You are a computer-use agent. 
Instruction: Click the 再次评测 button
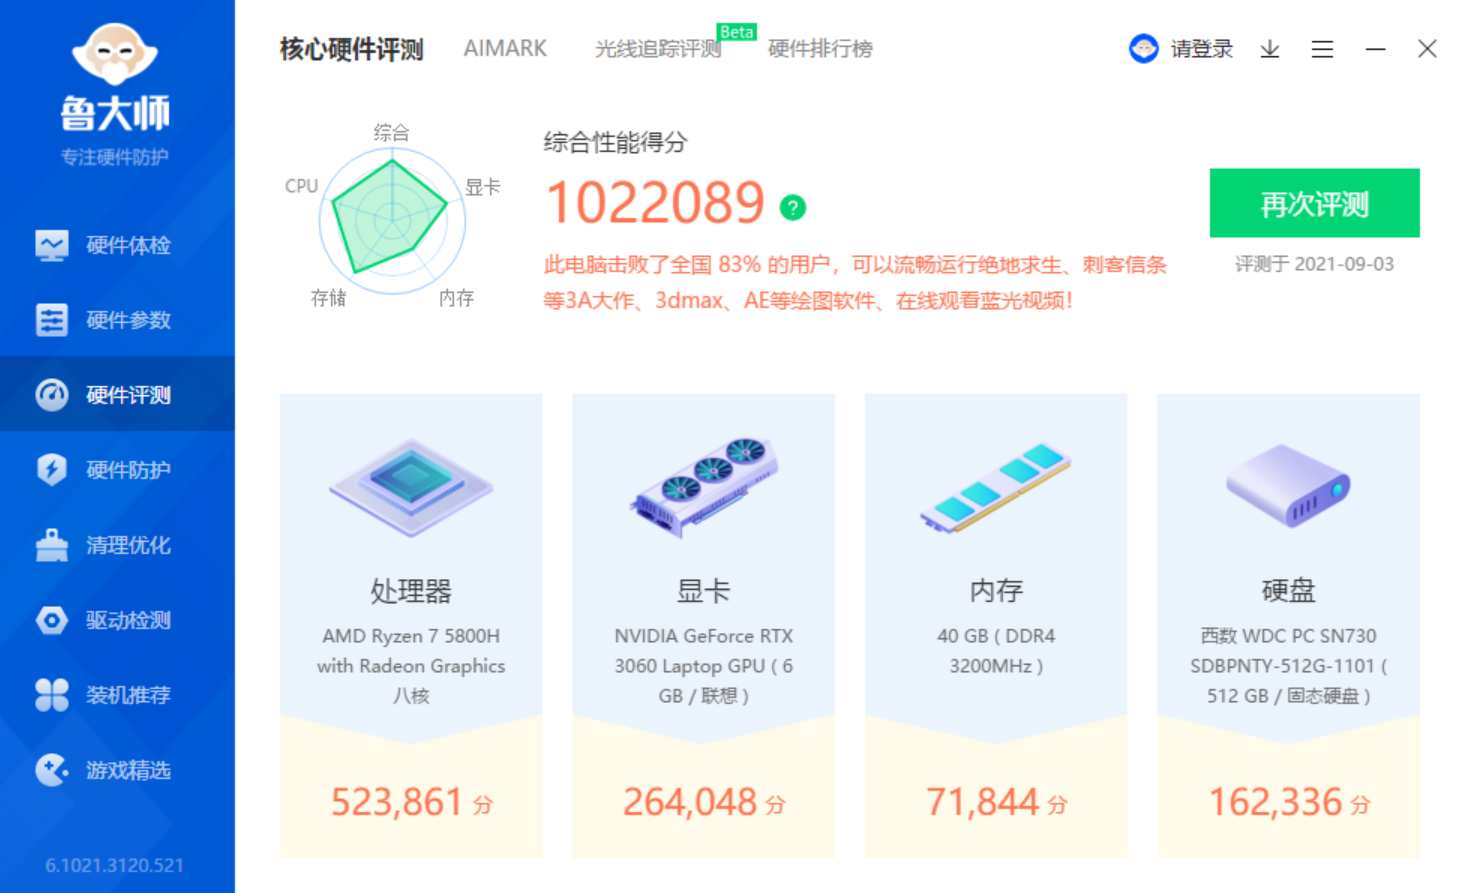click(1314, 203)
